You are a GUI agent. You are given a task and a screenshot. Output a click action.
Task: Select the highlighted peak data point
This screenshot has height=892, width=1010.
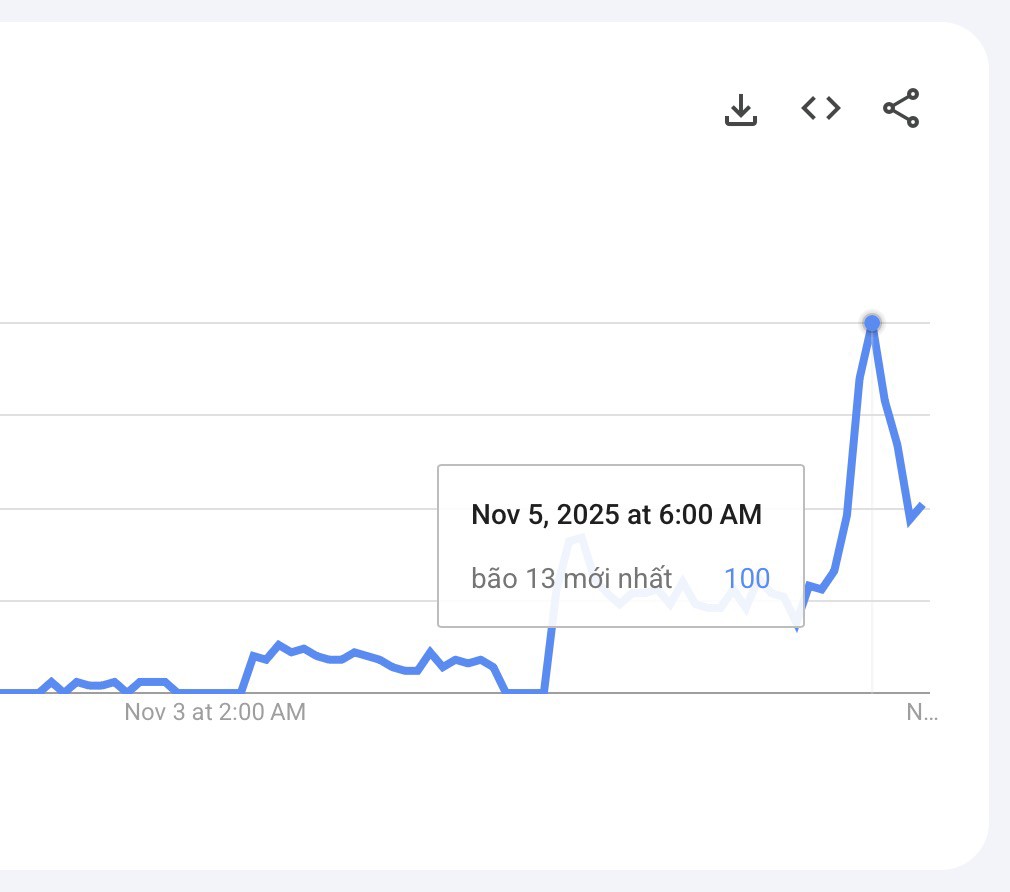click(872, 322)
